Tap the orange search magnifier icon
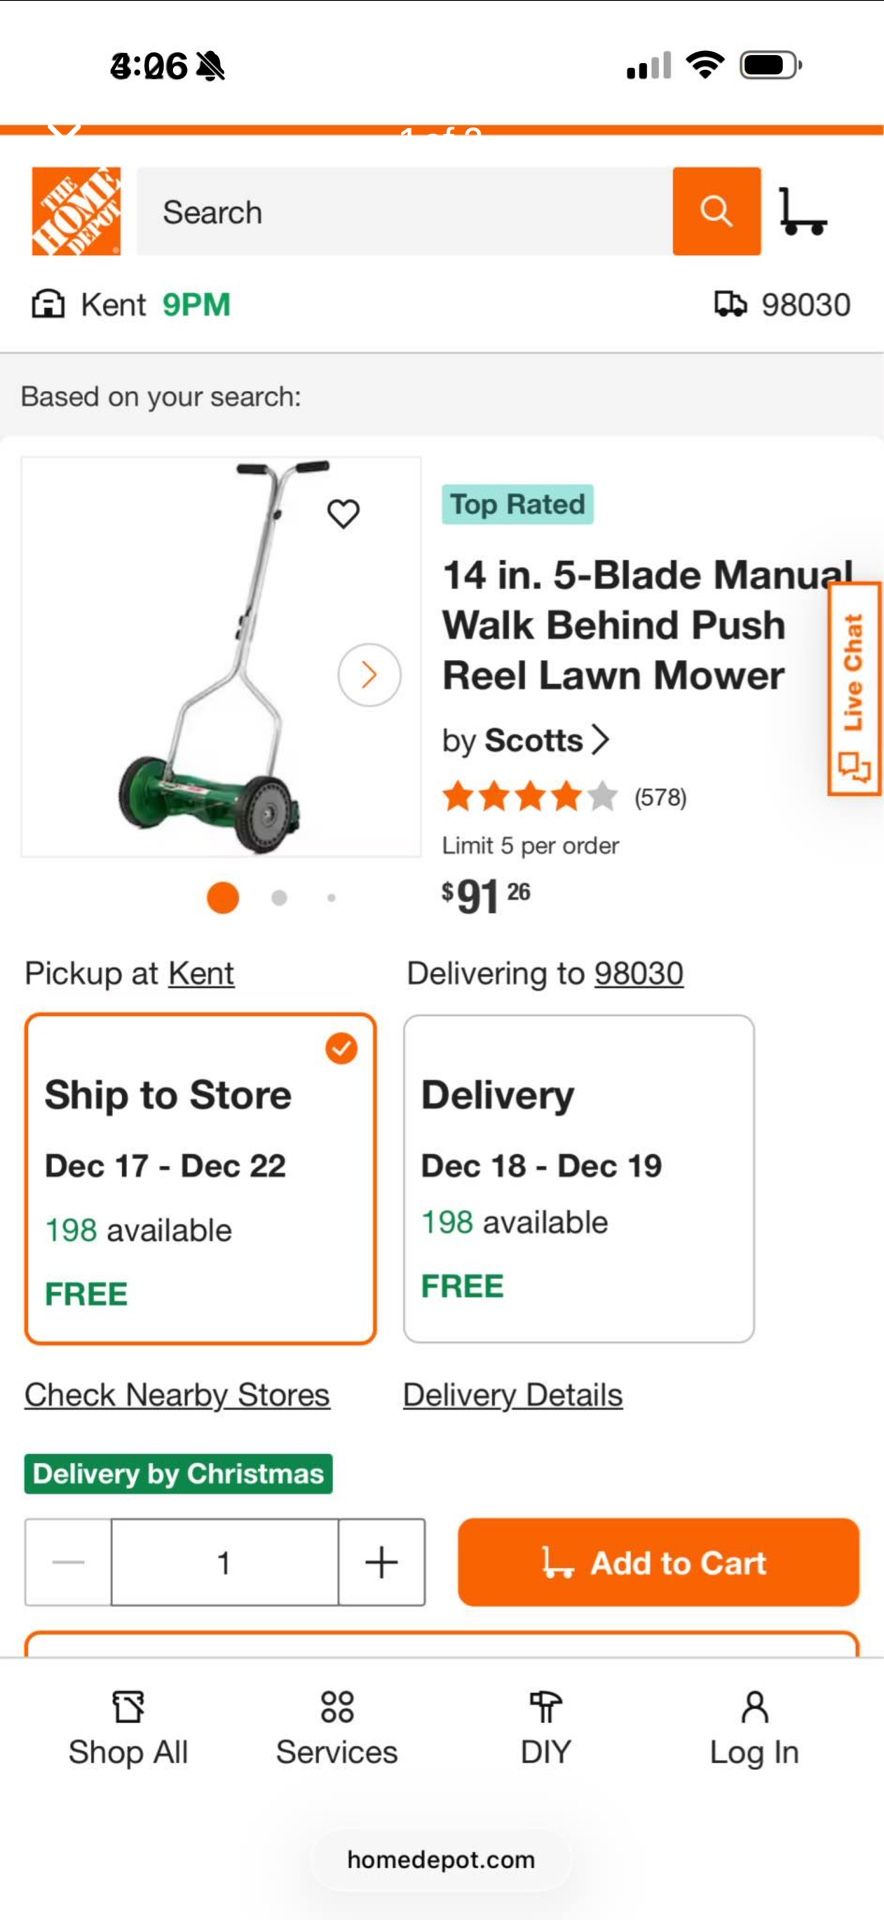Image resolution: width=884 pixels, height=1920 pixels. click(x=716, y=212)
